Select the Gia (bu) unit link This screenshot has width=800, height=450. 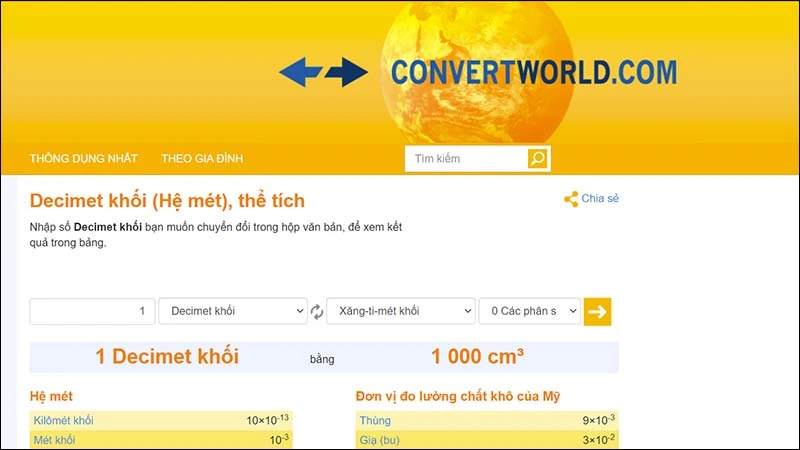point(382,440)
